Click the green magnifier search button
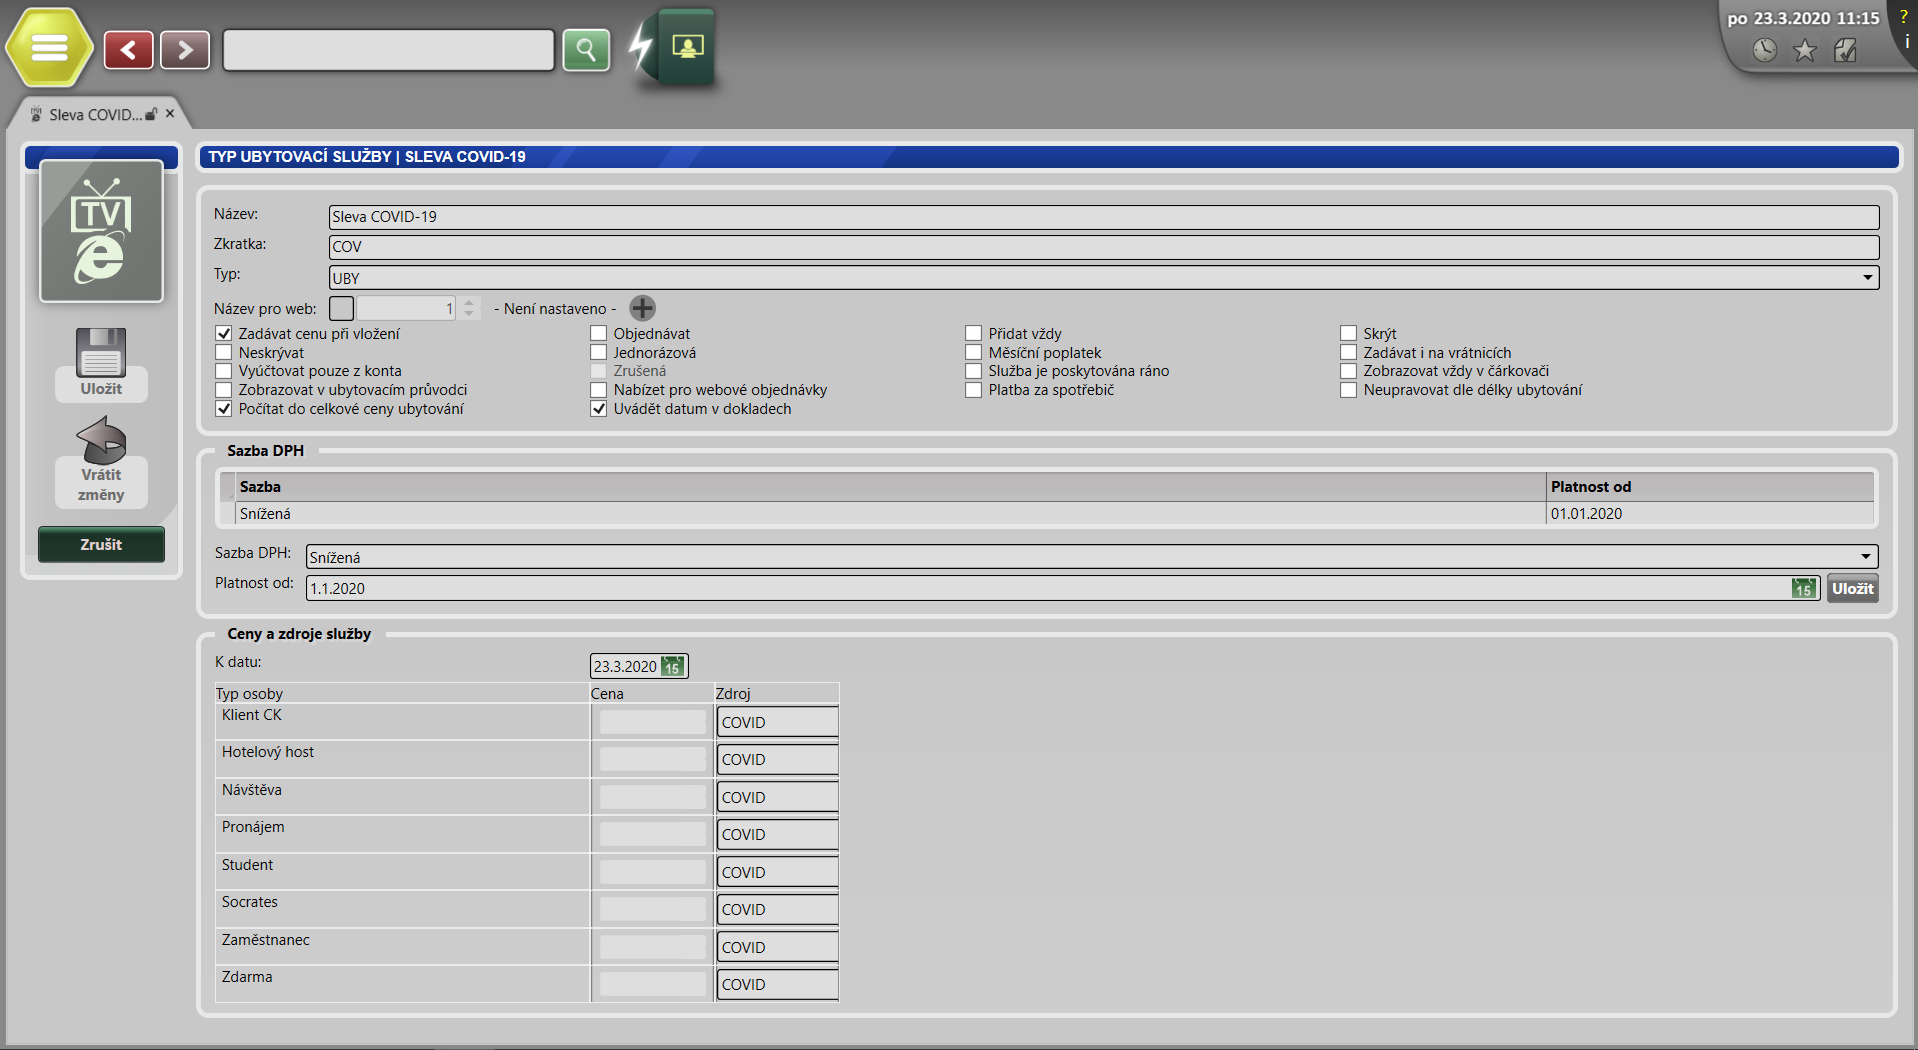 coord(586,50)
